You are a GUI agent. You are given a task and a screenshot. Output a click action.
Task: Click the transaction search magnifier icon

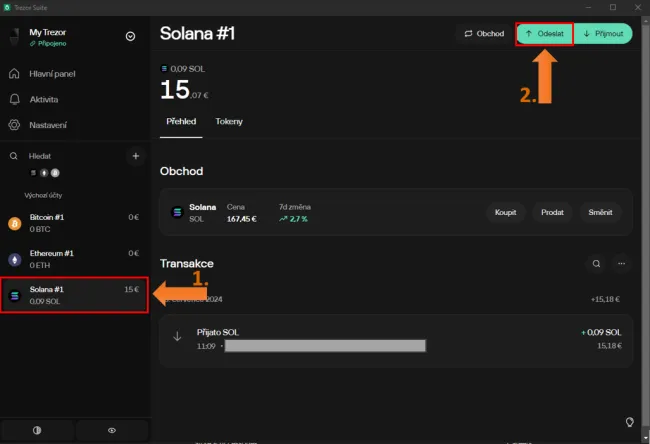[x=596, y=264]
